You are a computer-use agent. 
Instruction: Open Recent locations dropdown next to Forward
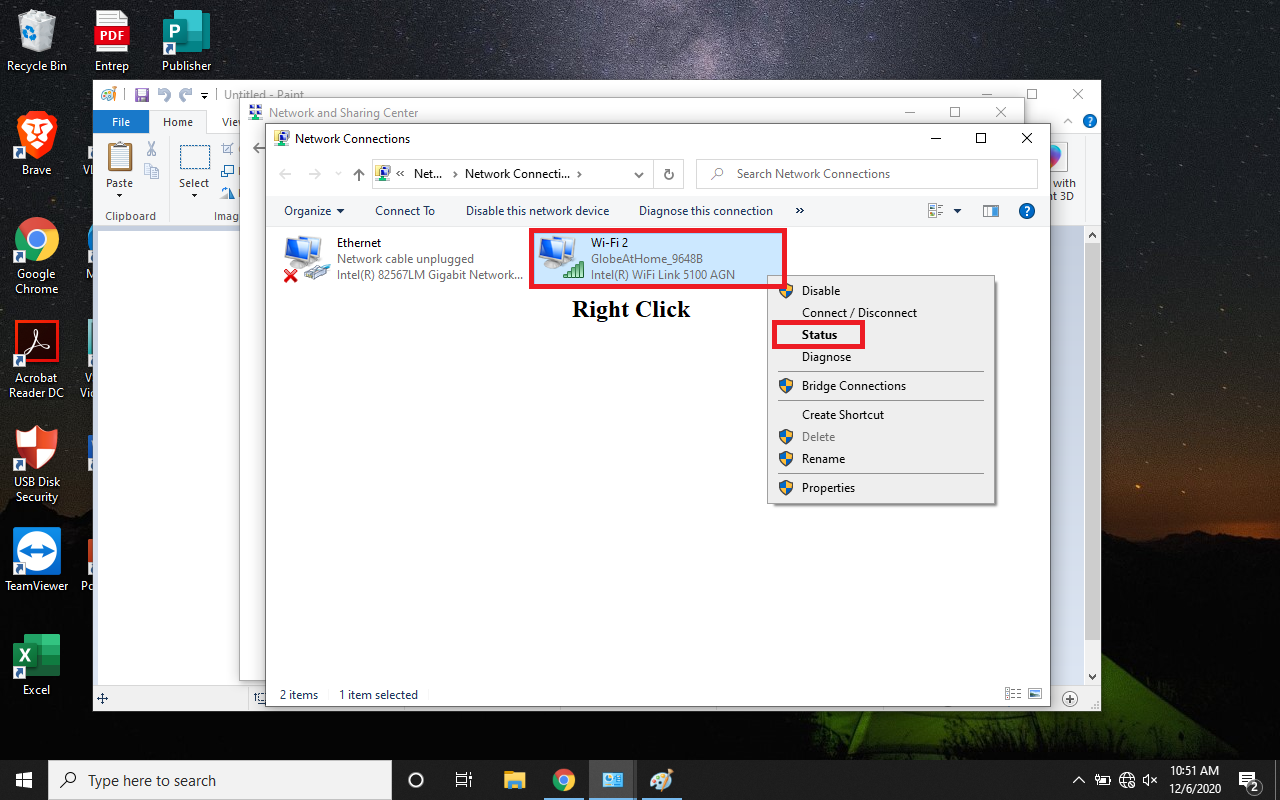(x=338, y=175)
